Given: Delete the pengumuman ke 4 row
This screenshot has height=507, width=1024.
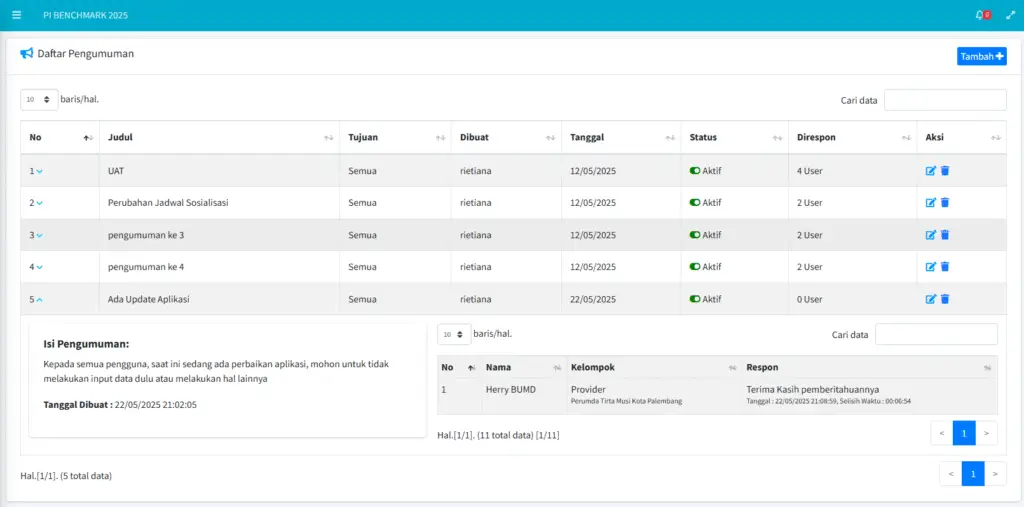Looking at the screenshot, I should click(945, 267).
